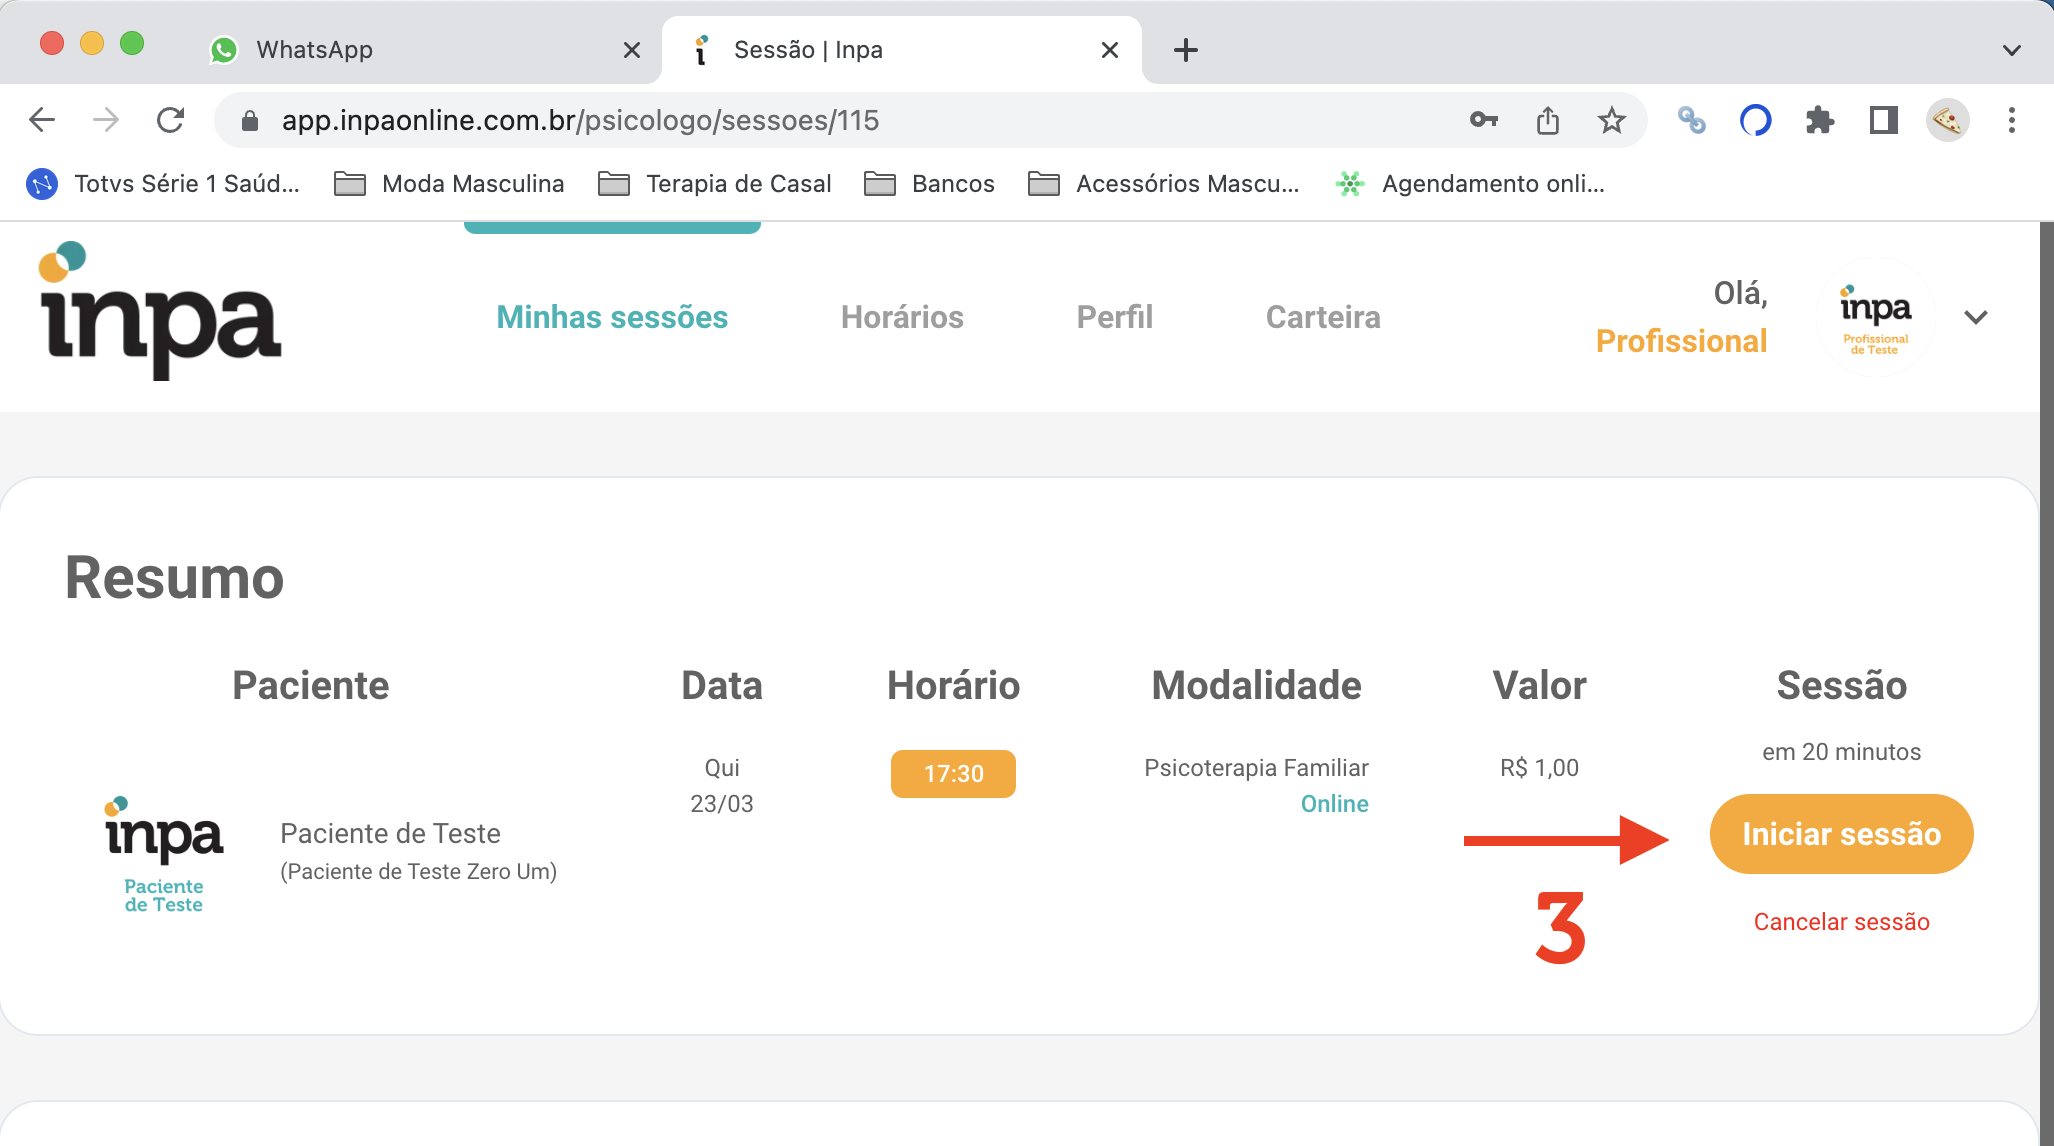Click the Paciente de Teste avatar
This screenshot has height=1146, width=2054.
[x=164, y=854]
